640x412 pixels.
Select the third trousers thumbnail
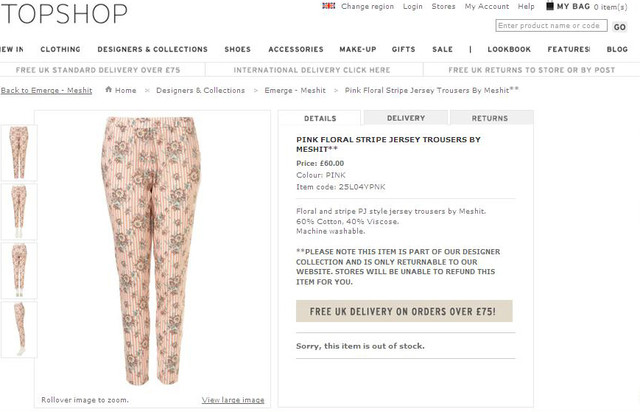pyautogui.click(x=19, y=270)
